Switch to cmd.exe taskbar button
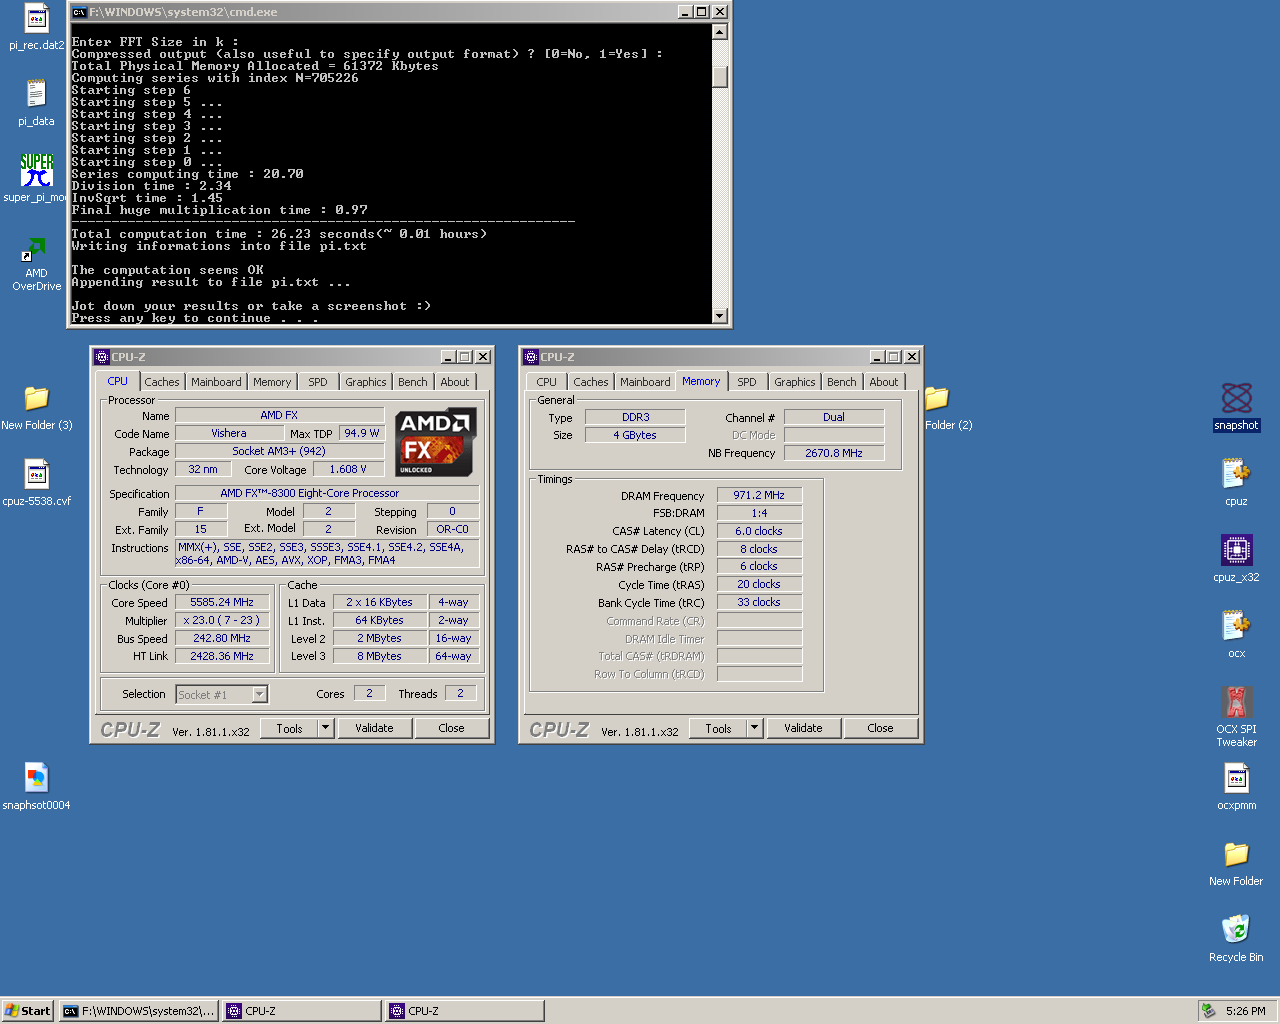1280x1024 pixels. click(x=139, y=1011)
